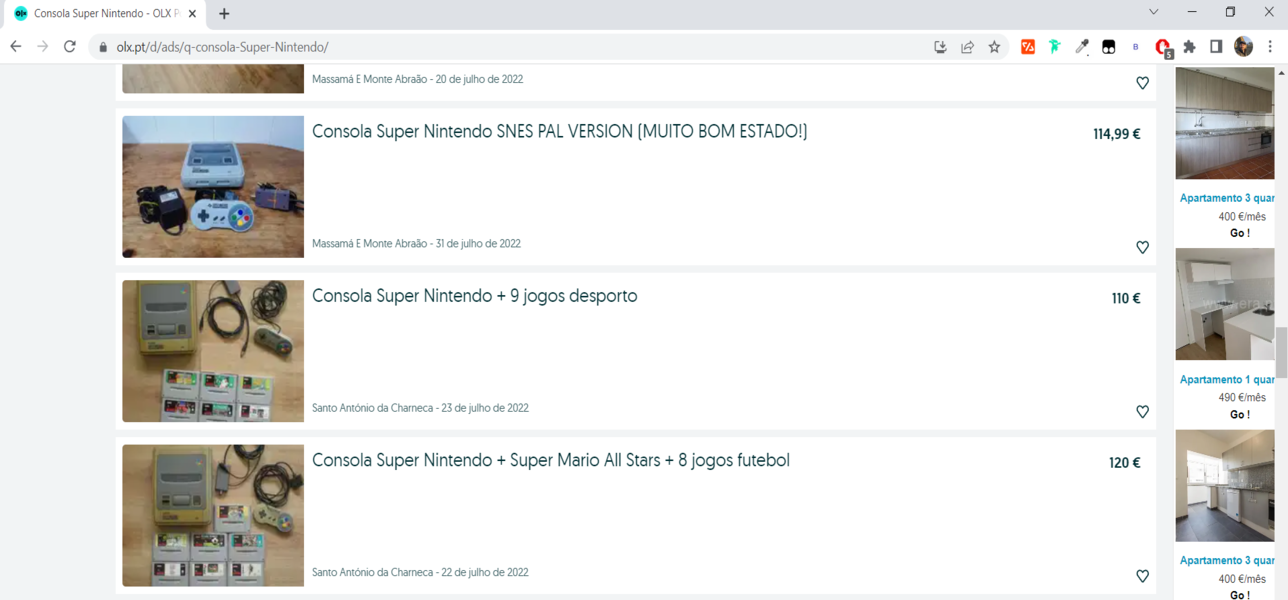This screenshot has width=1288, height=600.
Task: Open the orange extension icon in toolbar
Action: (x=1028, y=47)
